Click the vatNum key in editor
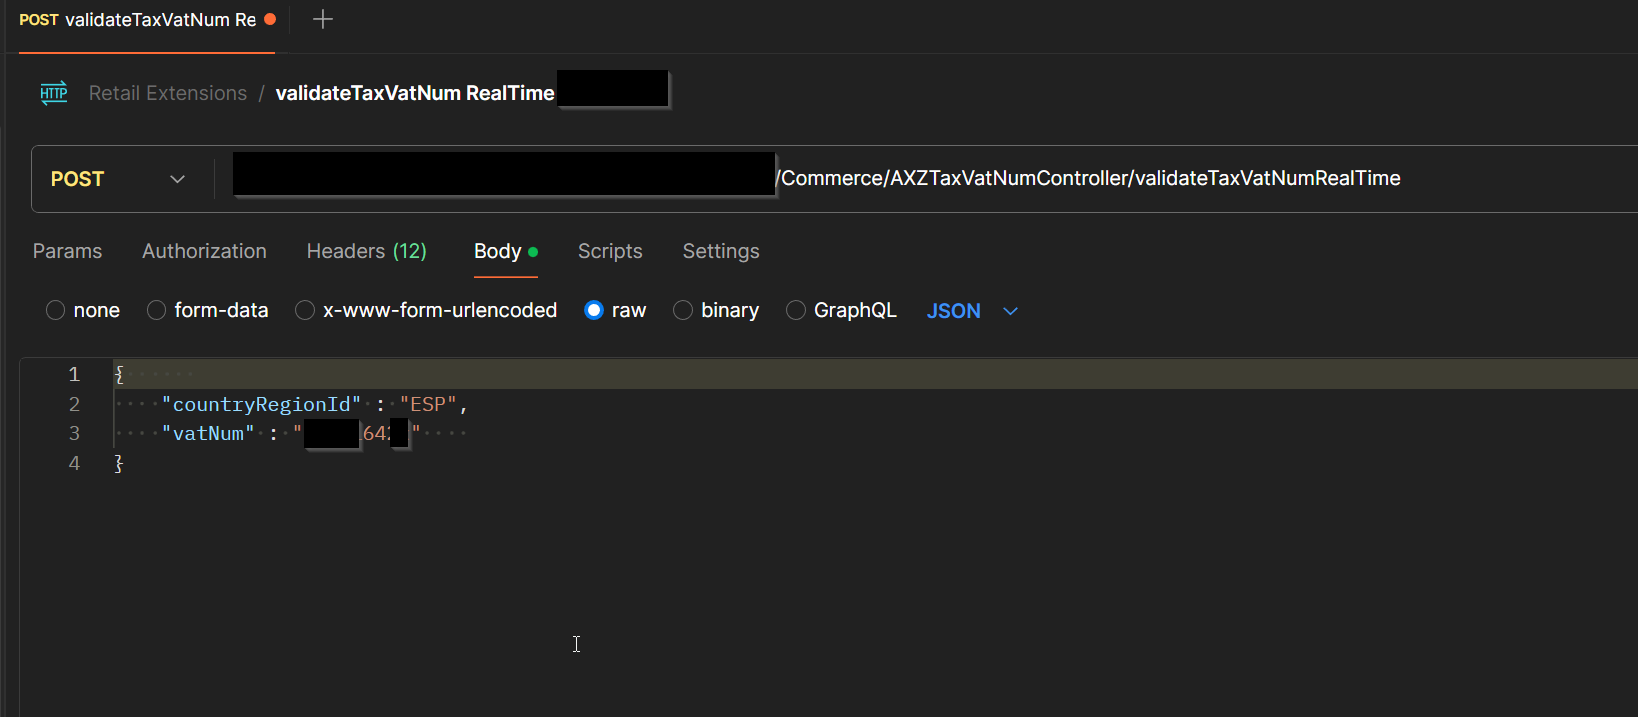 point(208,433)
